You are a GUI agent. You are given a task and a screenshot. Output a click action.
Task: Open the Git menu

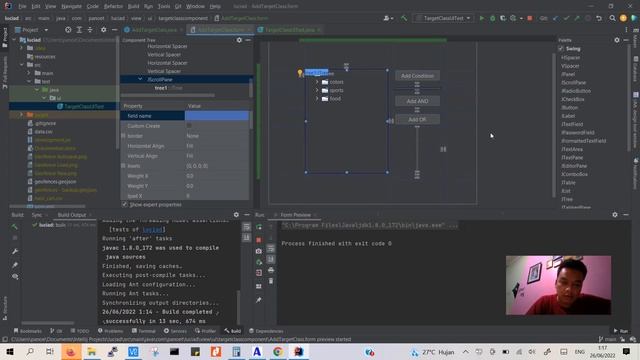pyautogui.click(x=178, y=7)
